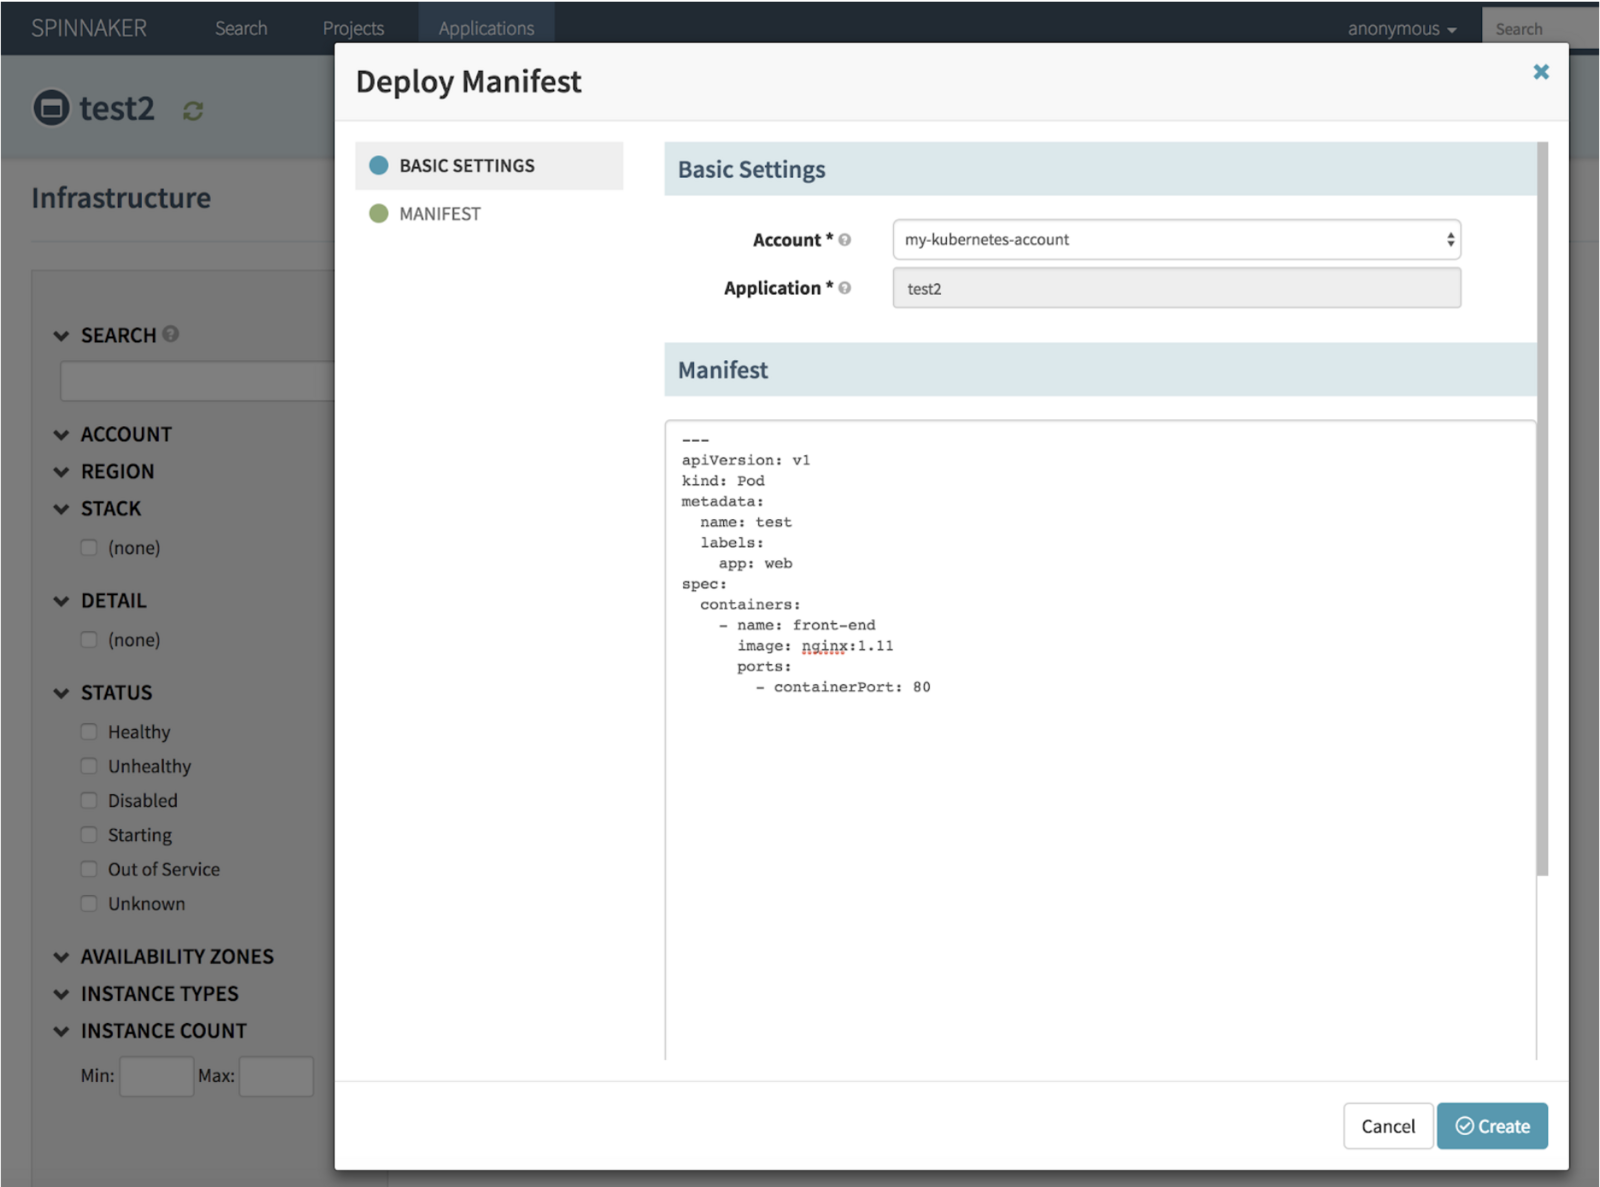Image resolution: width=1600 pixels, height=1187 pixels.
Task: Open the Account dropdown my-kubernetes-account
Action: click(x=1176, y=240)
